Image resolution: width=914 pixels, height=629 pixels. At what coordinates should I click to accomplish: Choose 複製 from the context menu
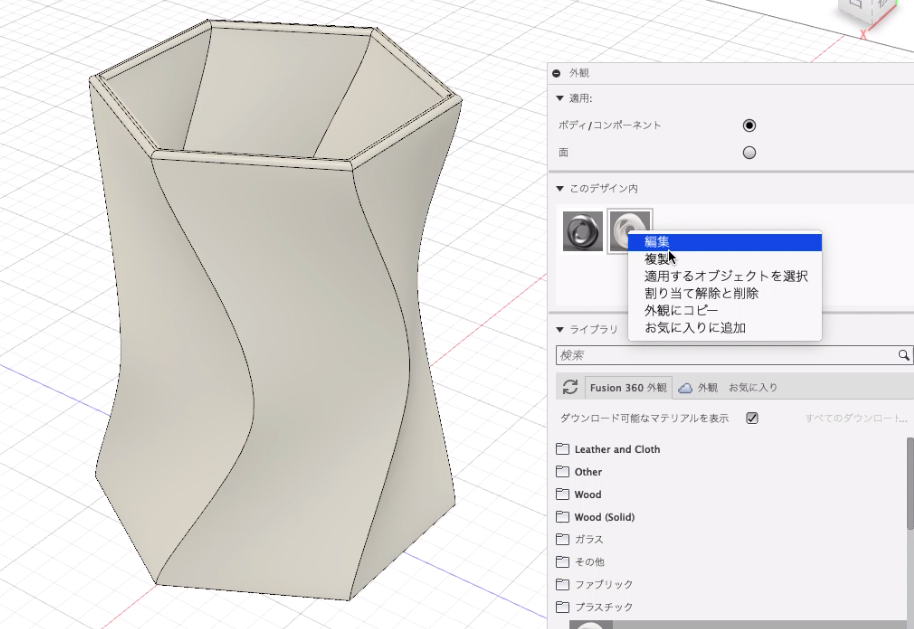(725, 259)
